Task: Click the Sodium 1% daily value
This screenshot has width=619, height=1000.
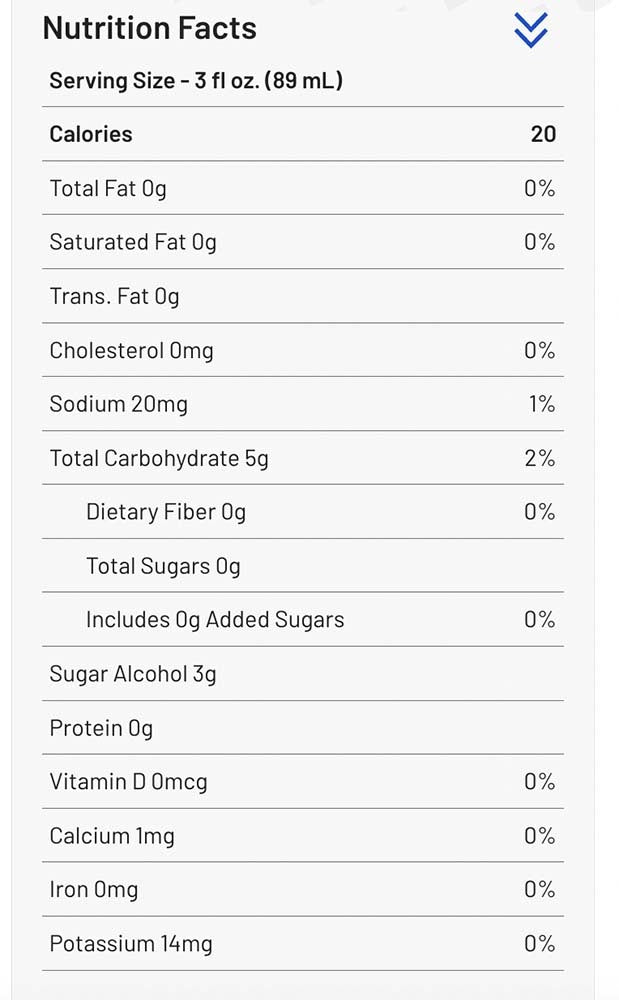Action: click(x=543, y=403)
